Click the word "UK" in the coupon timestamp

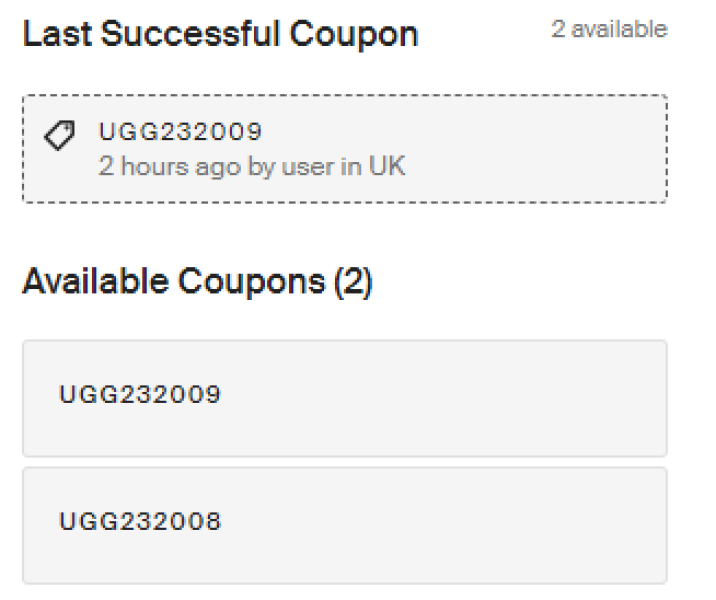(389, 166)
